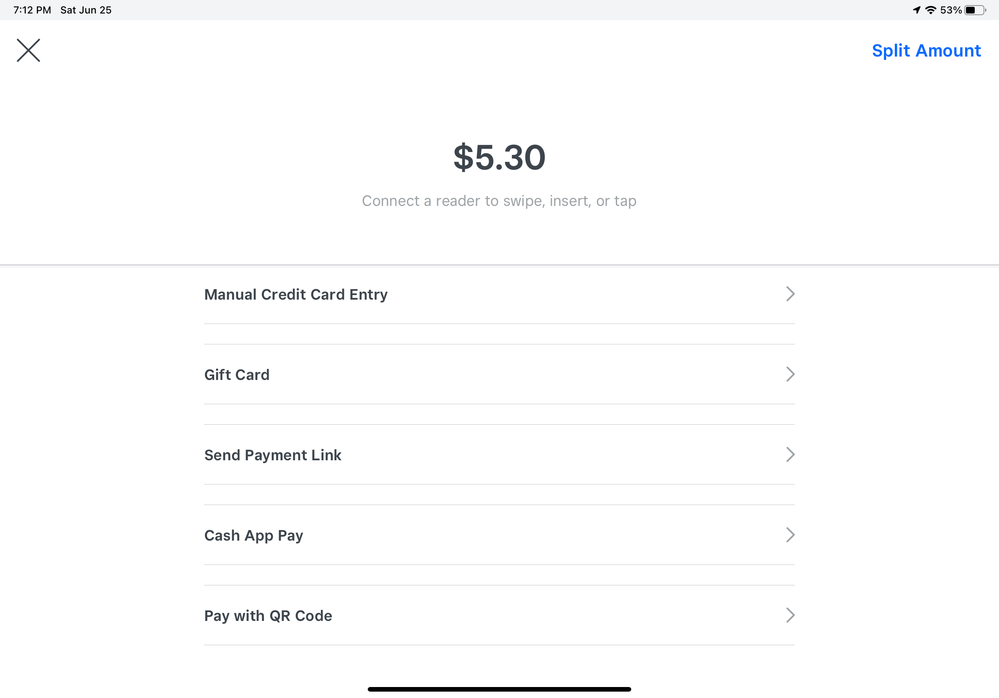This screenshot has width=999, height=698.
Task: Tap the arrow beside Pay with QR Code
Action: click(790, 615)
